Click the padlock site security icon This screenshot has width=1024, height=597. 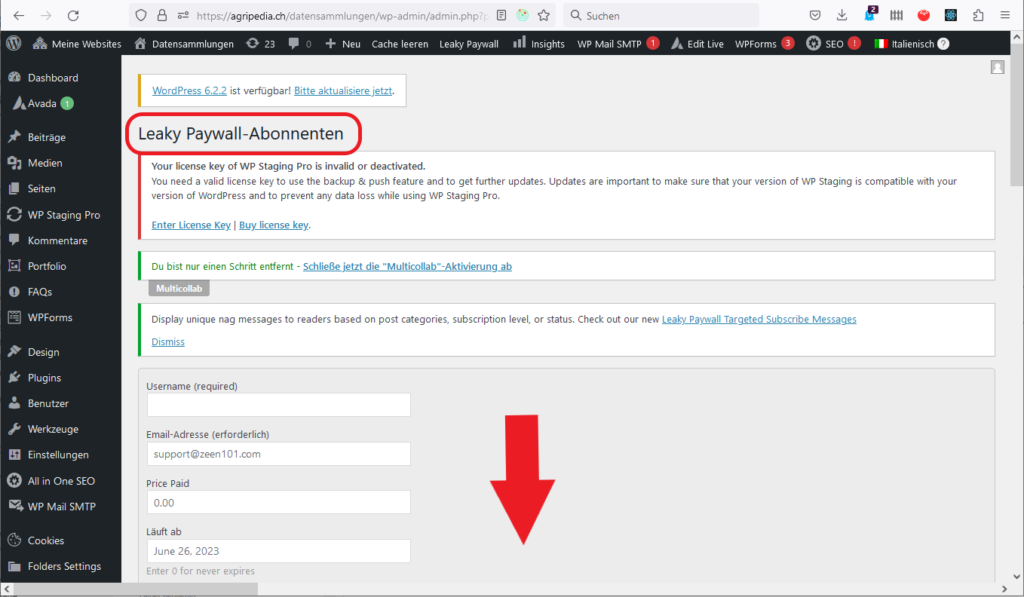tap(162, 16)
